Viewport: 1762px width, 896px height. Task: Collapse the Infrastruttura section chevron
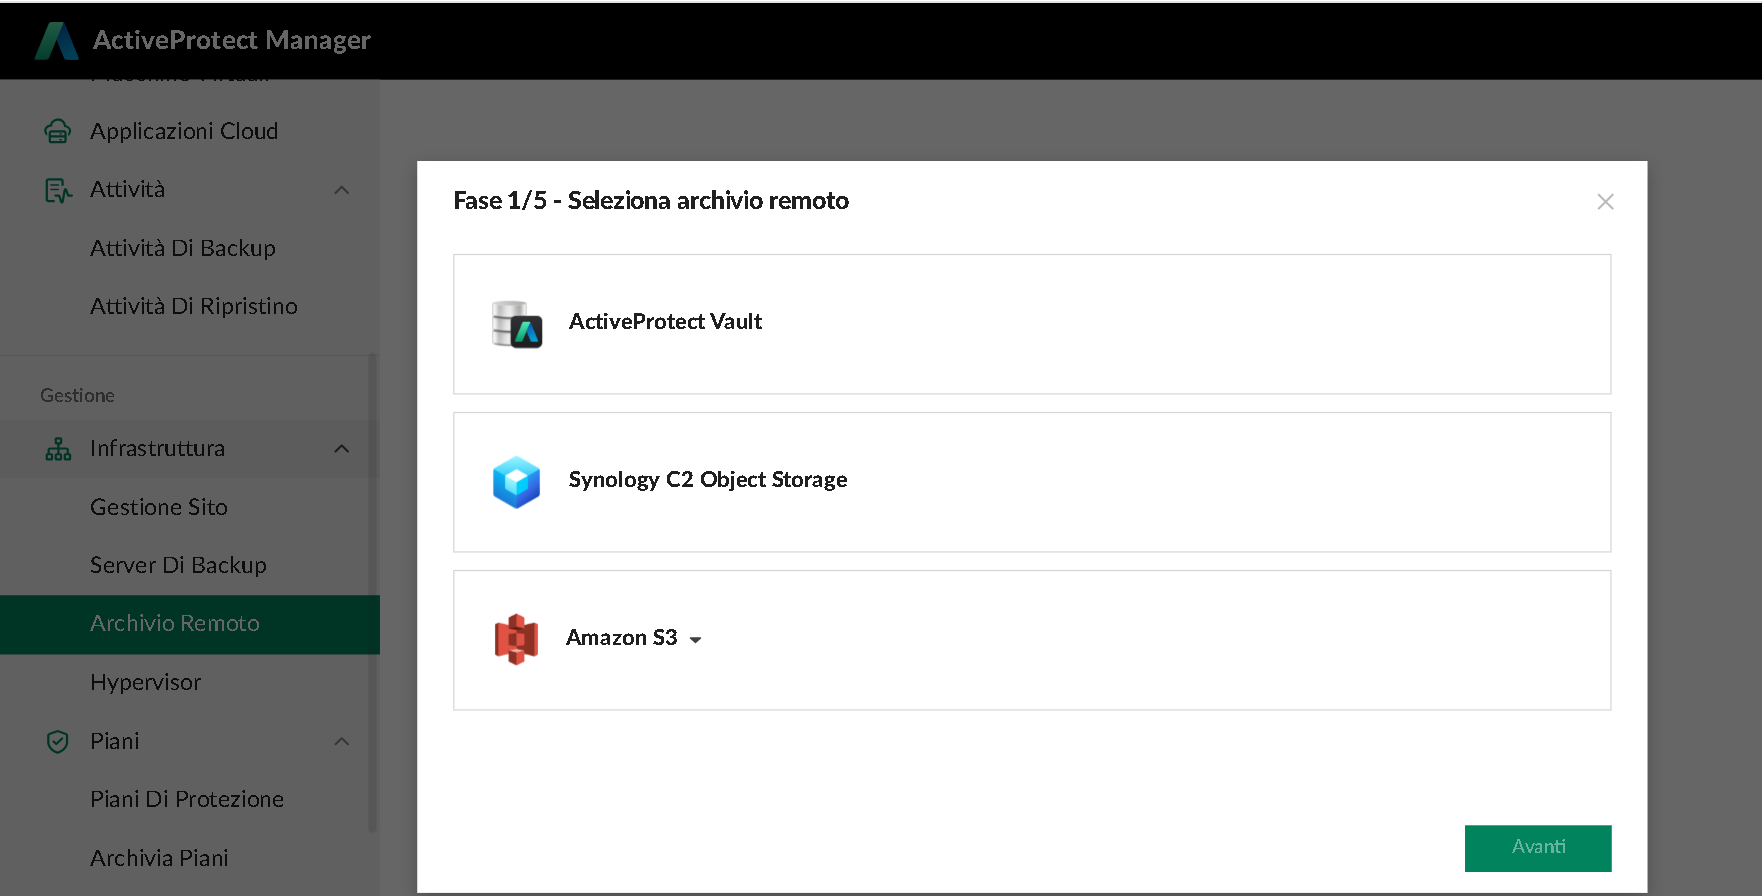coord(342,449)
